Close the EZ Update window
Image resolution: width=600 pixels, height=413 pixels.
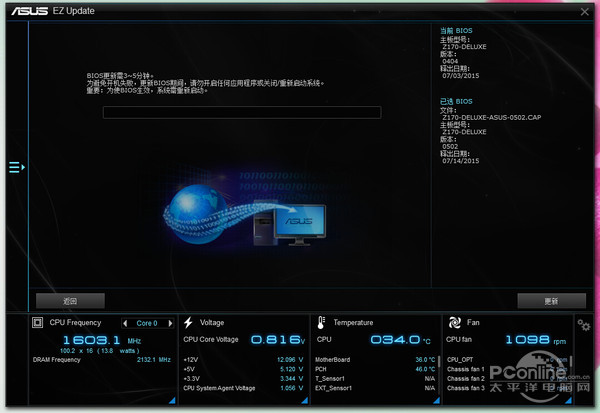[x=584, y=12]
